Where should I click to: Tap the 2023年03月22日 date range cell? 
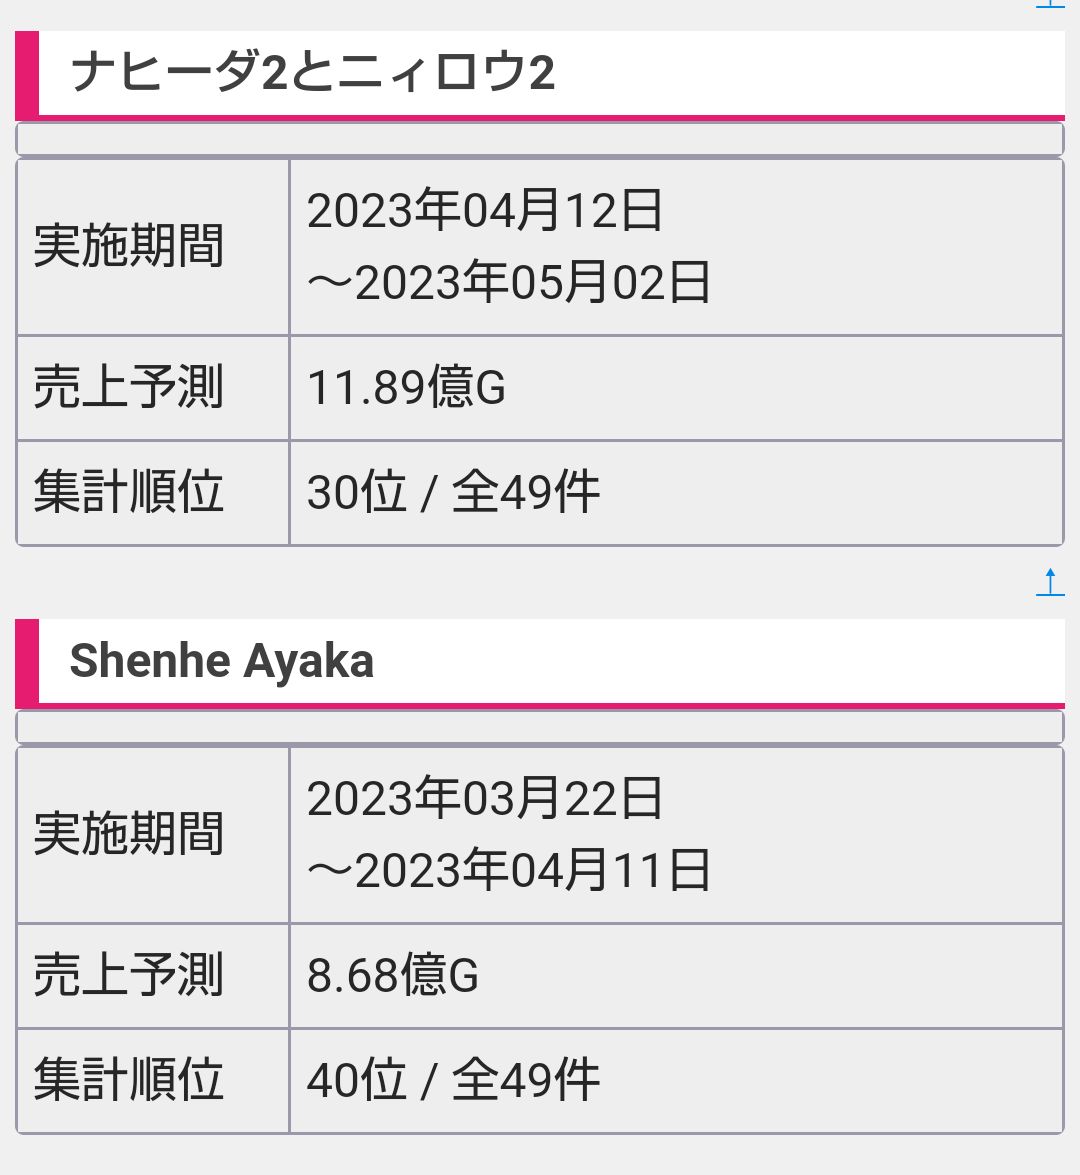pos(508,835)
